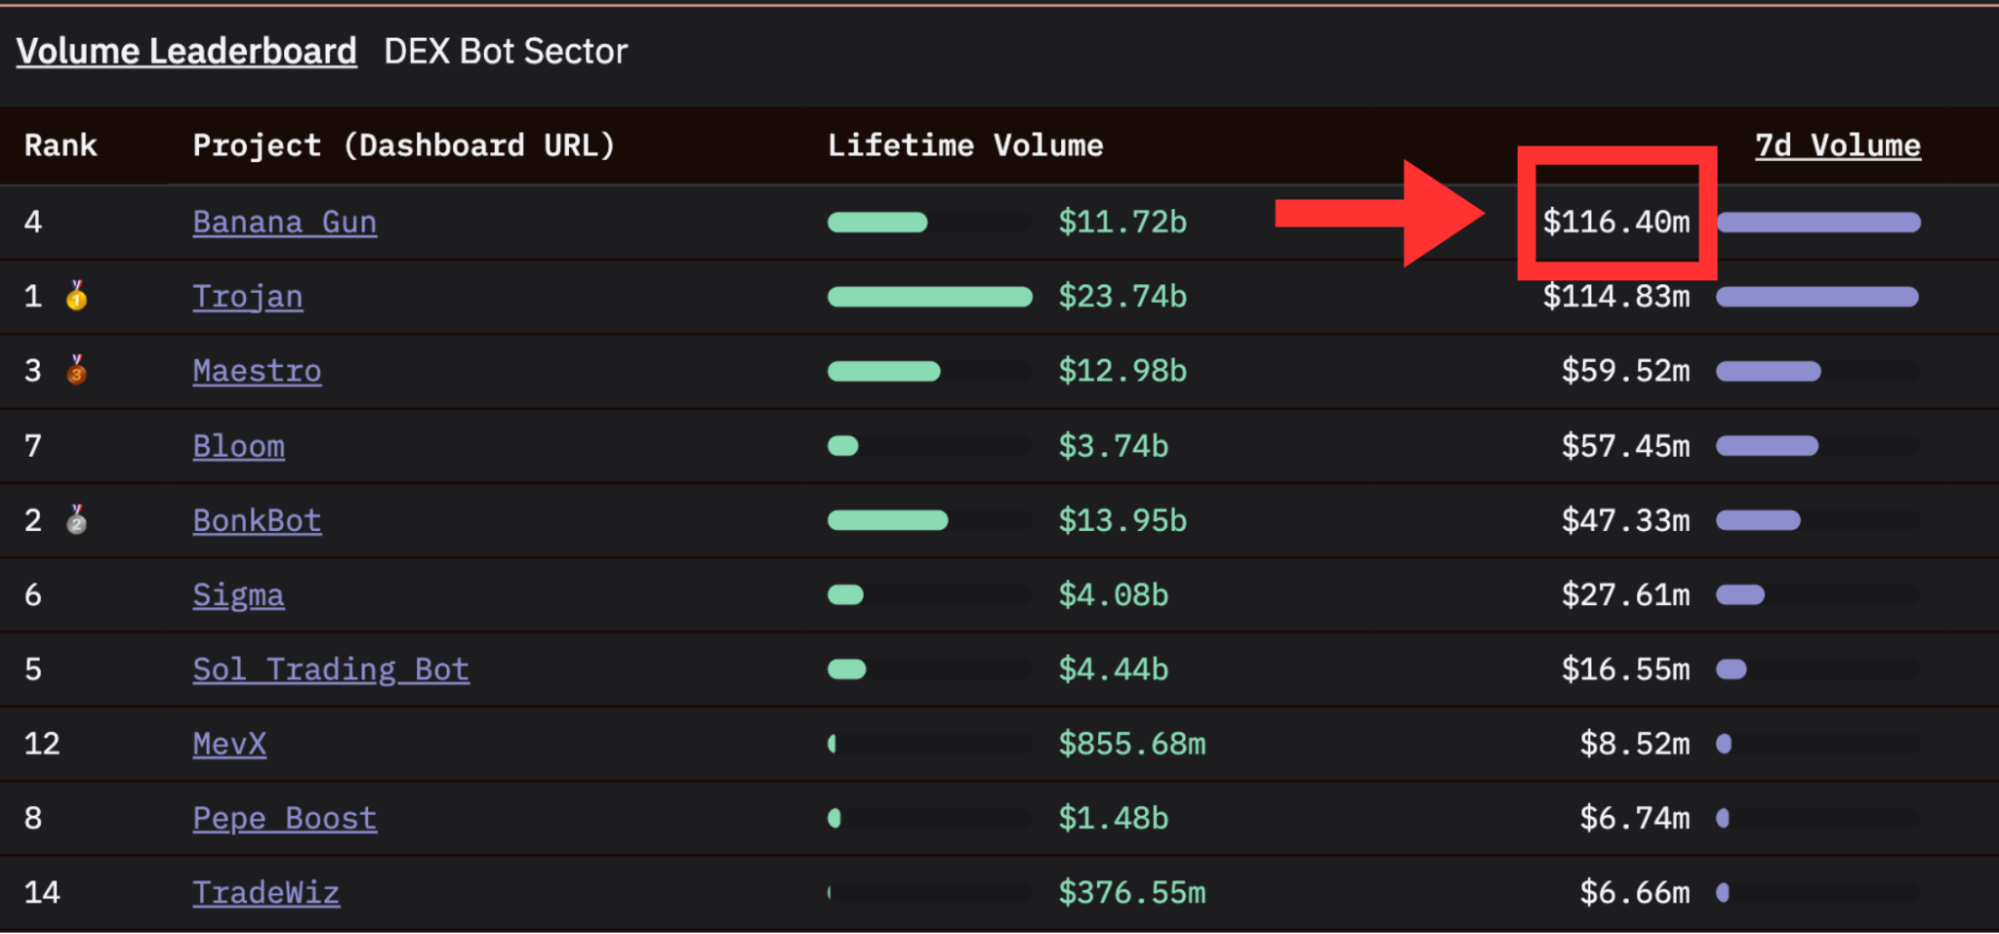Select Banana Gun 7d volume $116.40m
This screenshot has width=1999, height=934.
click(1616, 221)
